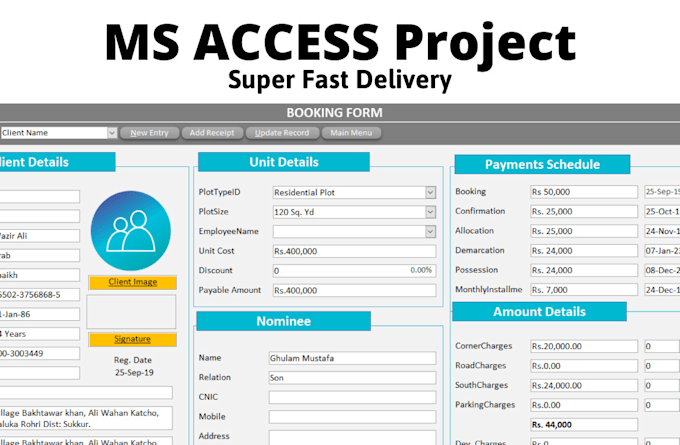
Task: Click the yellow Client Image button
Action: click(133, 282)
